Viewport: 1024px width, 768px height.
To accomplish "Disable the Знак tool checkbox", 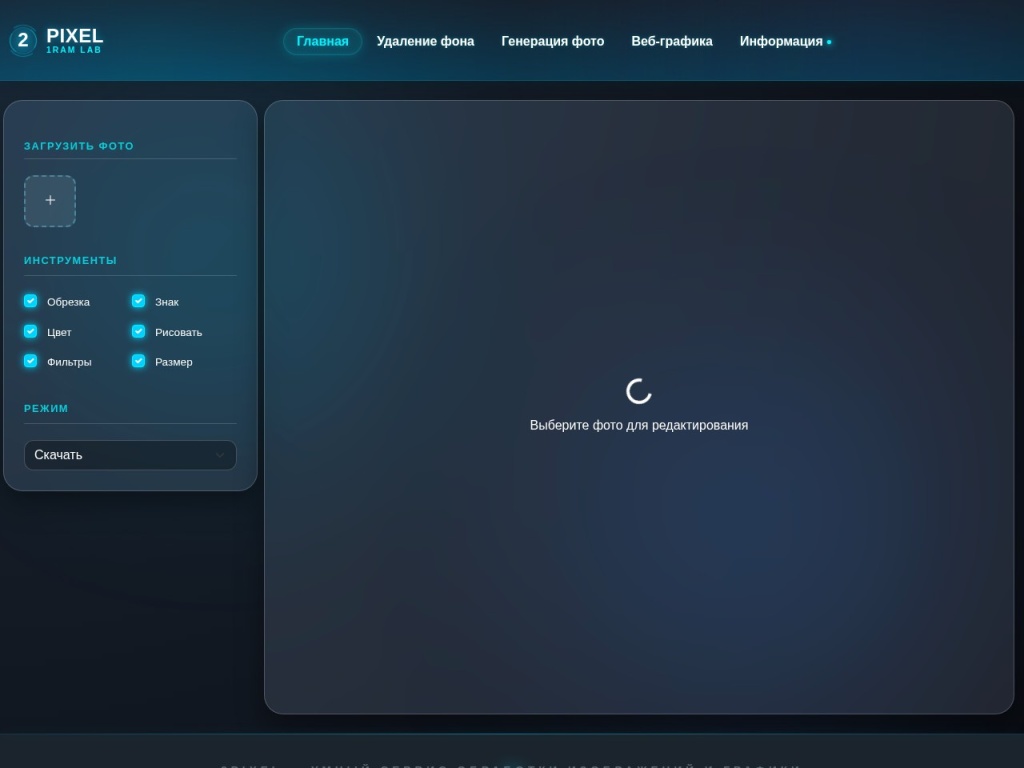I will 138,301.
